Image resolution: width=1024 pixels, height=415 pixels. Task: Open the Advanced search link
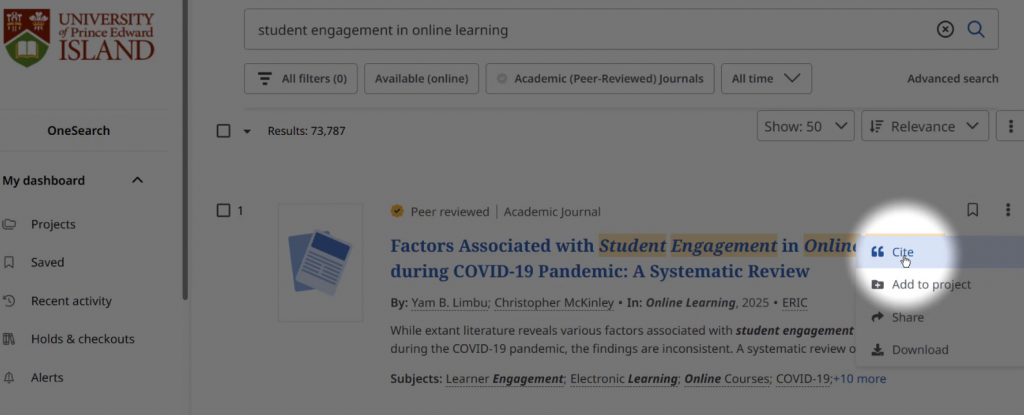pos(952,78)
